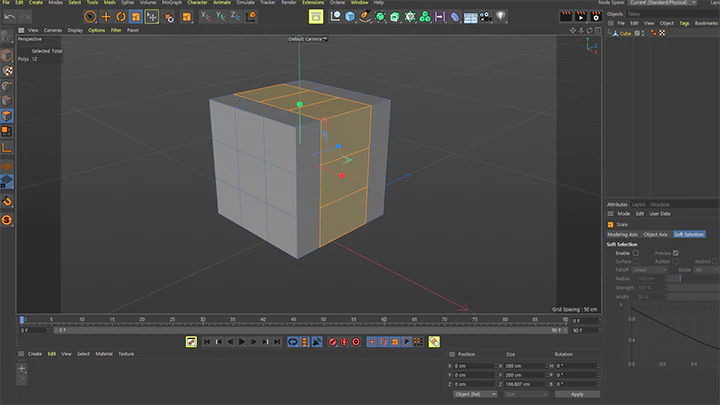Add a Camera object

point(485,17)
